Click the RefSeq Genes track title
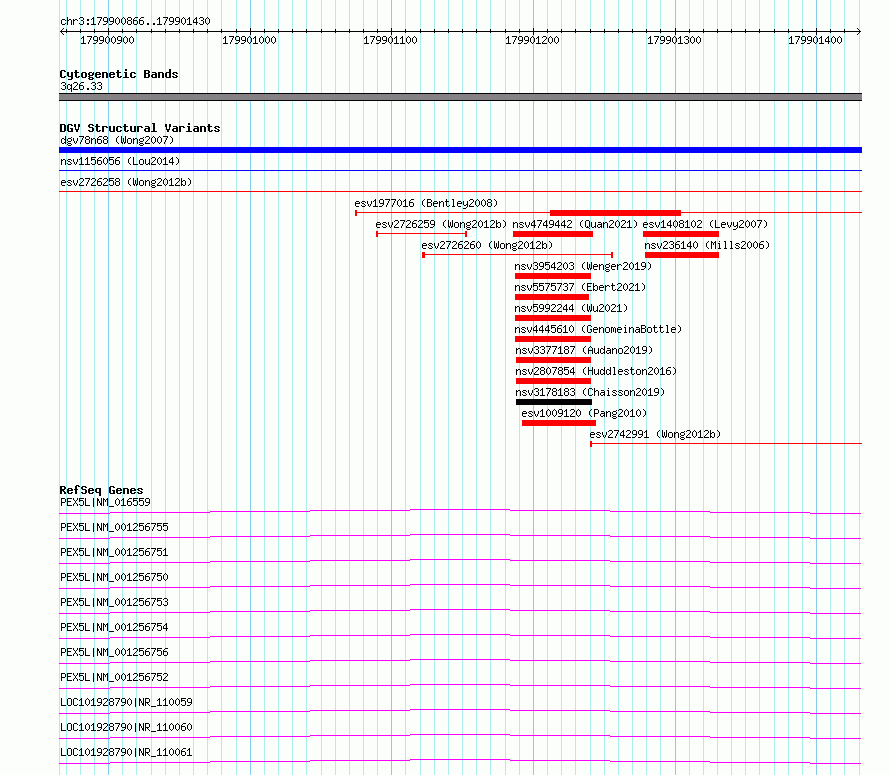 click(101, 490)
